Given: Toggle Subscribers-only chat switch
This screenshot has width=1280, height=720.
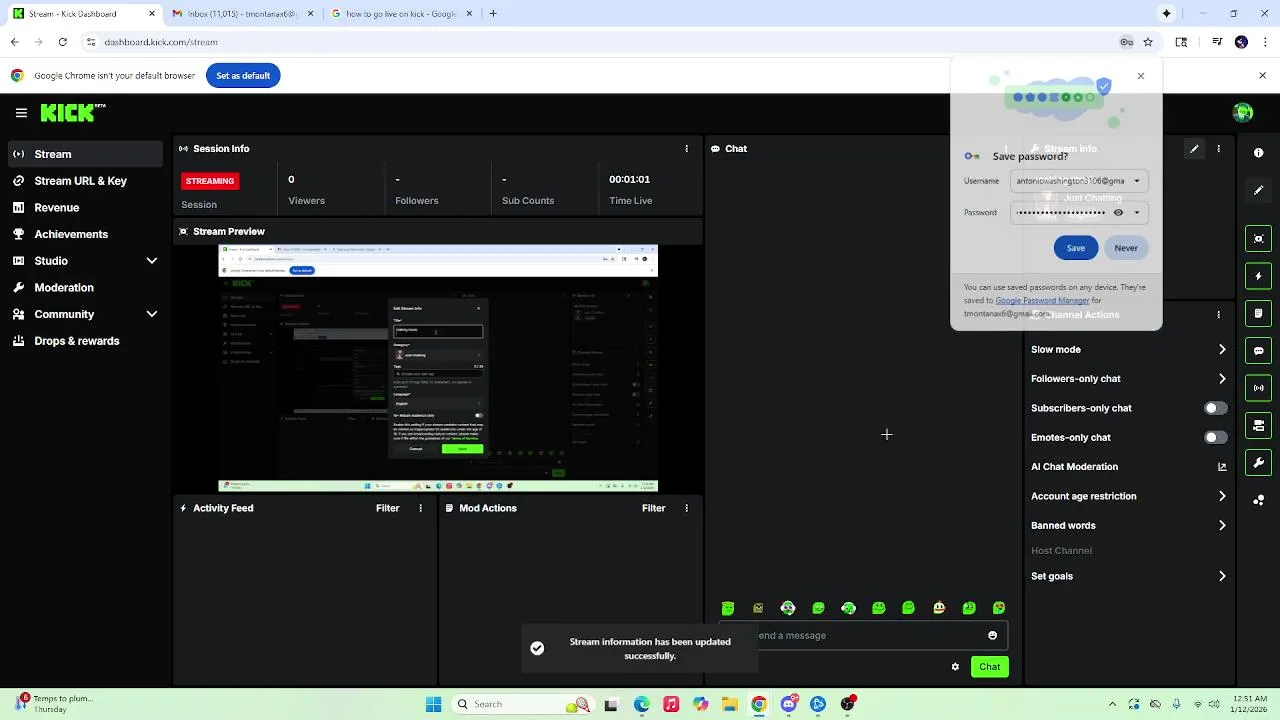Looking at the screenshot, I should pyautogui.click(x=1215, y=408).
